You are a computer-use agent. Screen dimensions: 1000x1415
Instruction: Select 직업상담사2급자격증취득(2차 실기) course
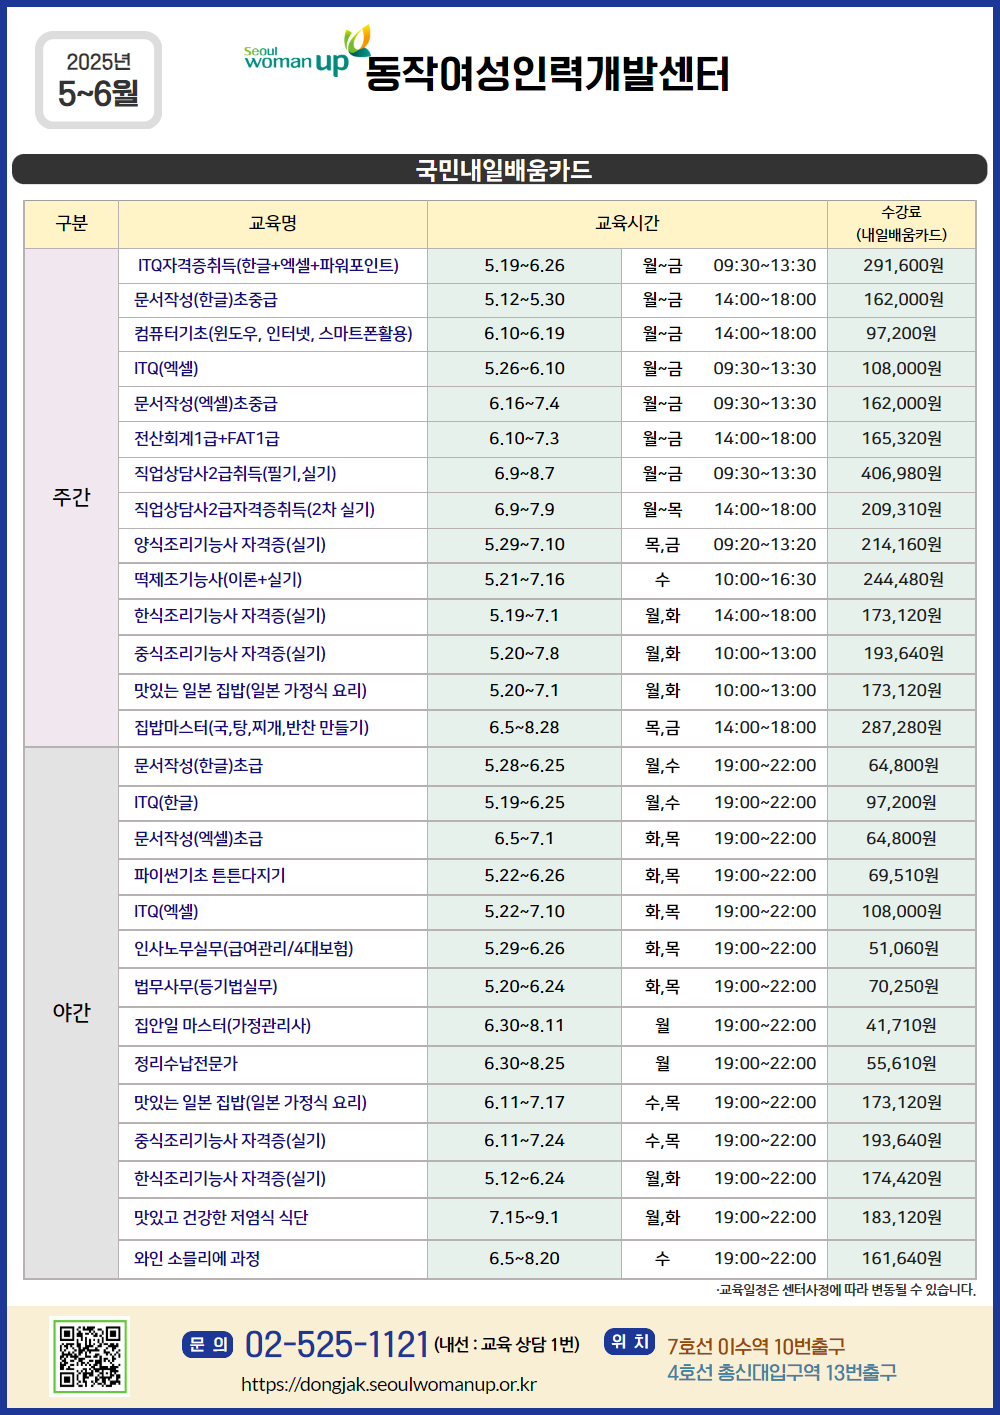(254, 510)
